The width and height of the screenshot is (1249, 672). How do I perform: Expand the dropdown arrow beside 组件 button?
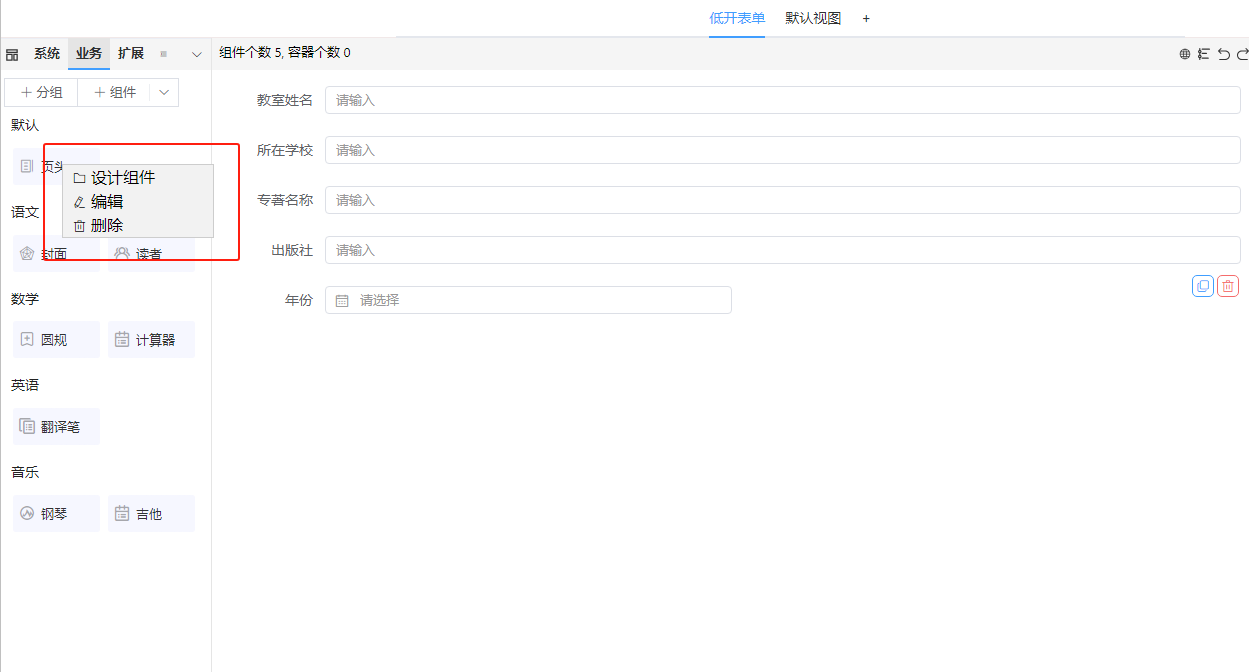pos(164,92)
